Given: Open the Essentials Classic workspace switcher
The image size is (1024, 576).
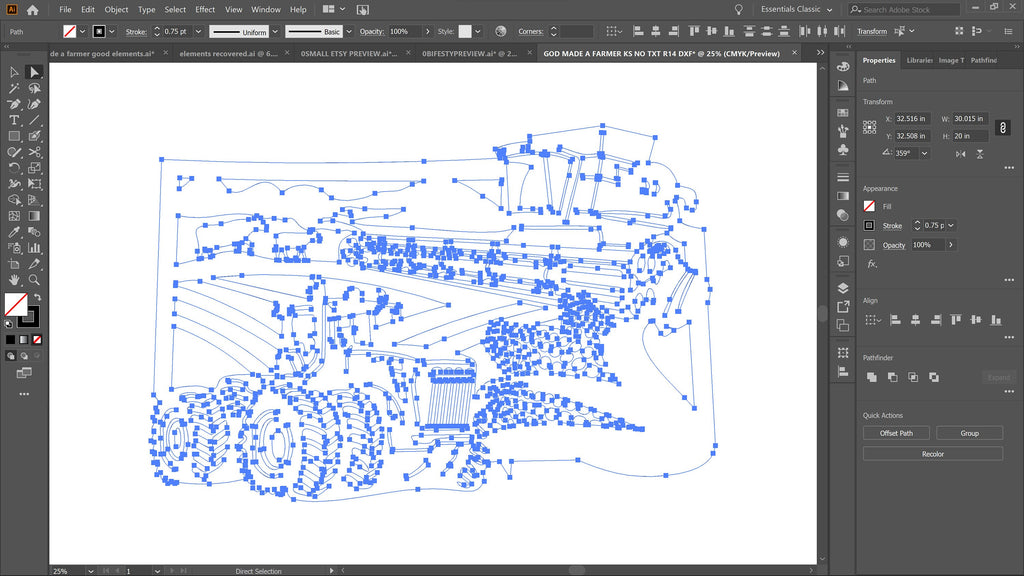Looking at the screenshot, I should click(x=796, y=9).
